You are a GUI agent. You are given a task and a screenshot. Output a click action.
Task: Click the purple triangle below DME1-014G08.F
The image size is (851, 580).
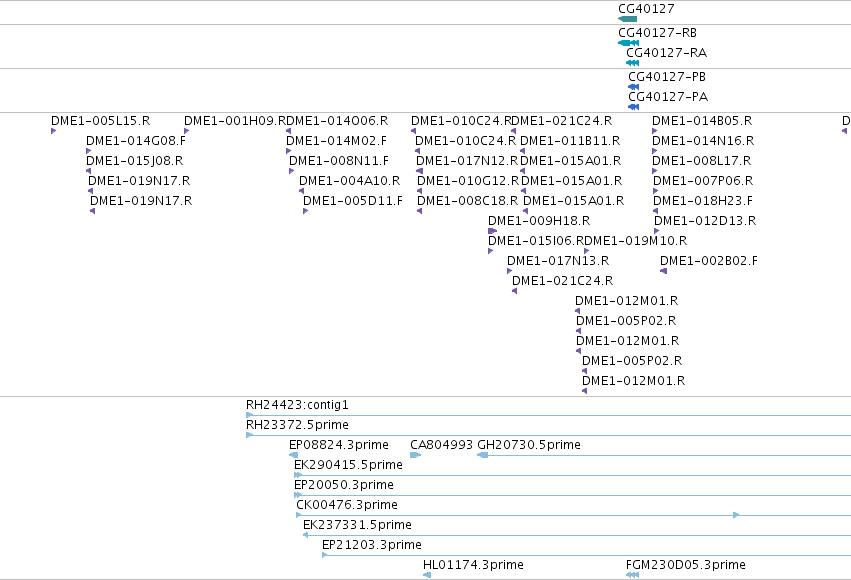88,151
